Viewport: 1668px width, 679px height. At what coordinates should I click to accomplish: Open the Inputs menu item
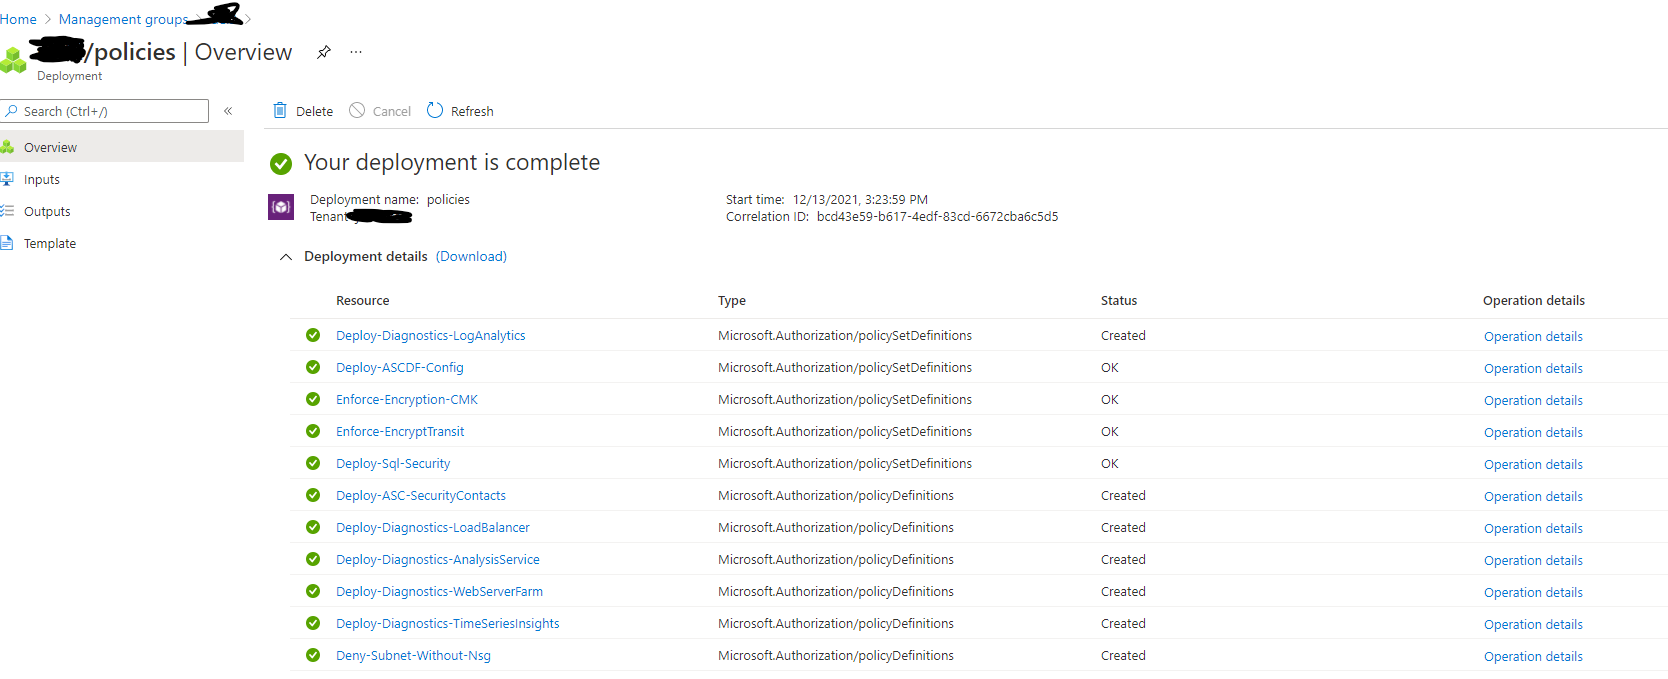[122, 179]
